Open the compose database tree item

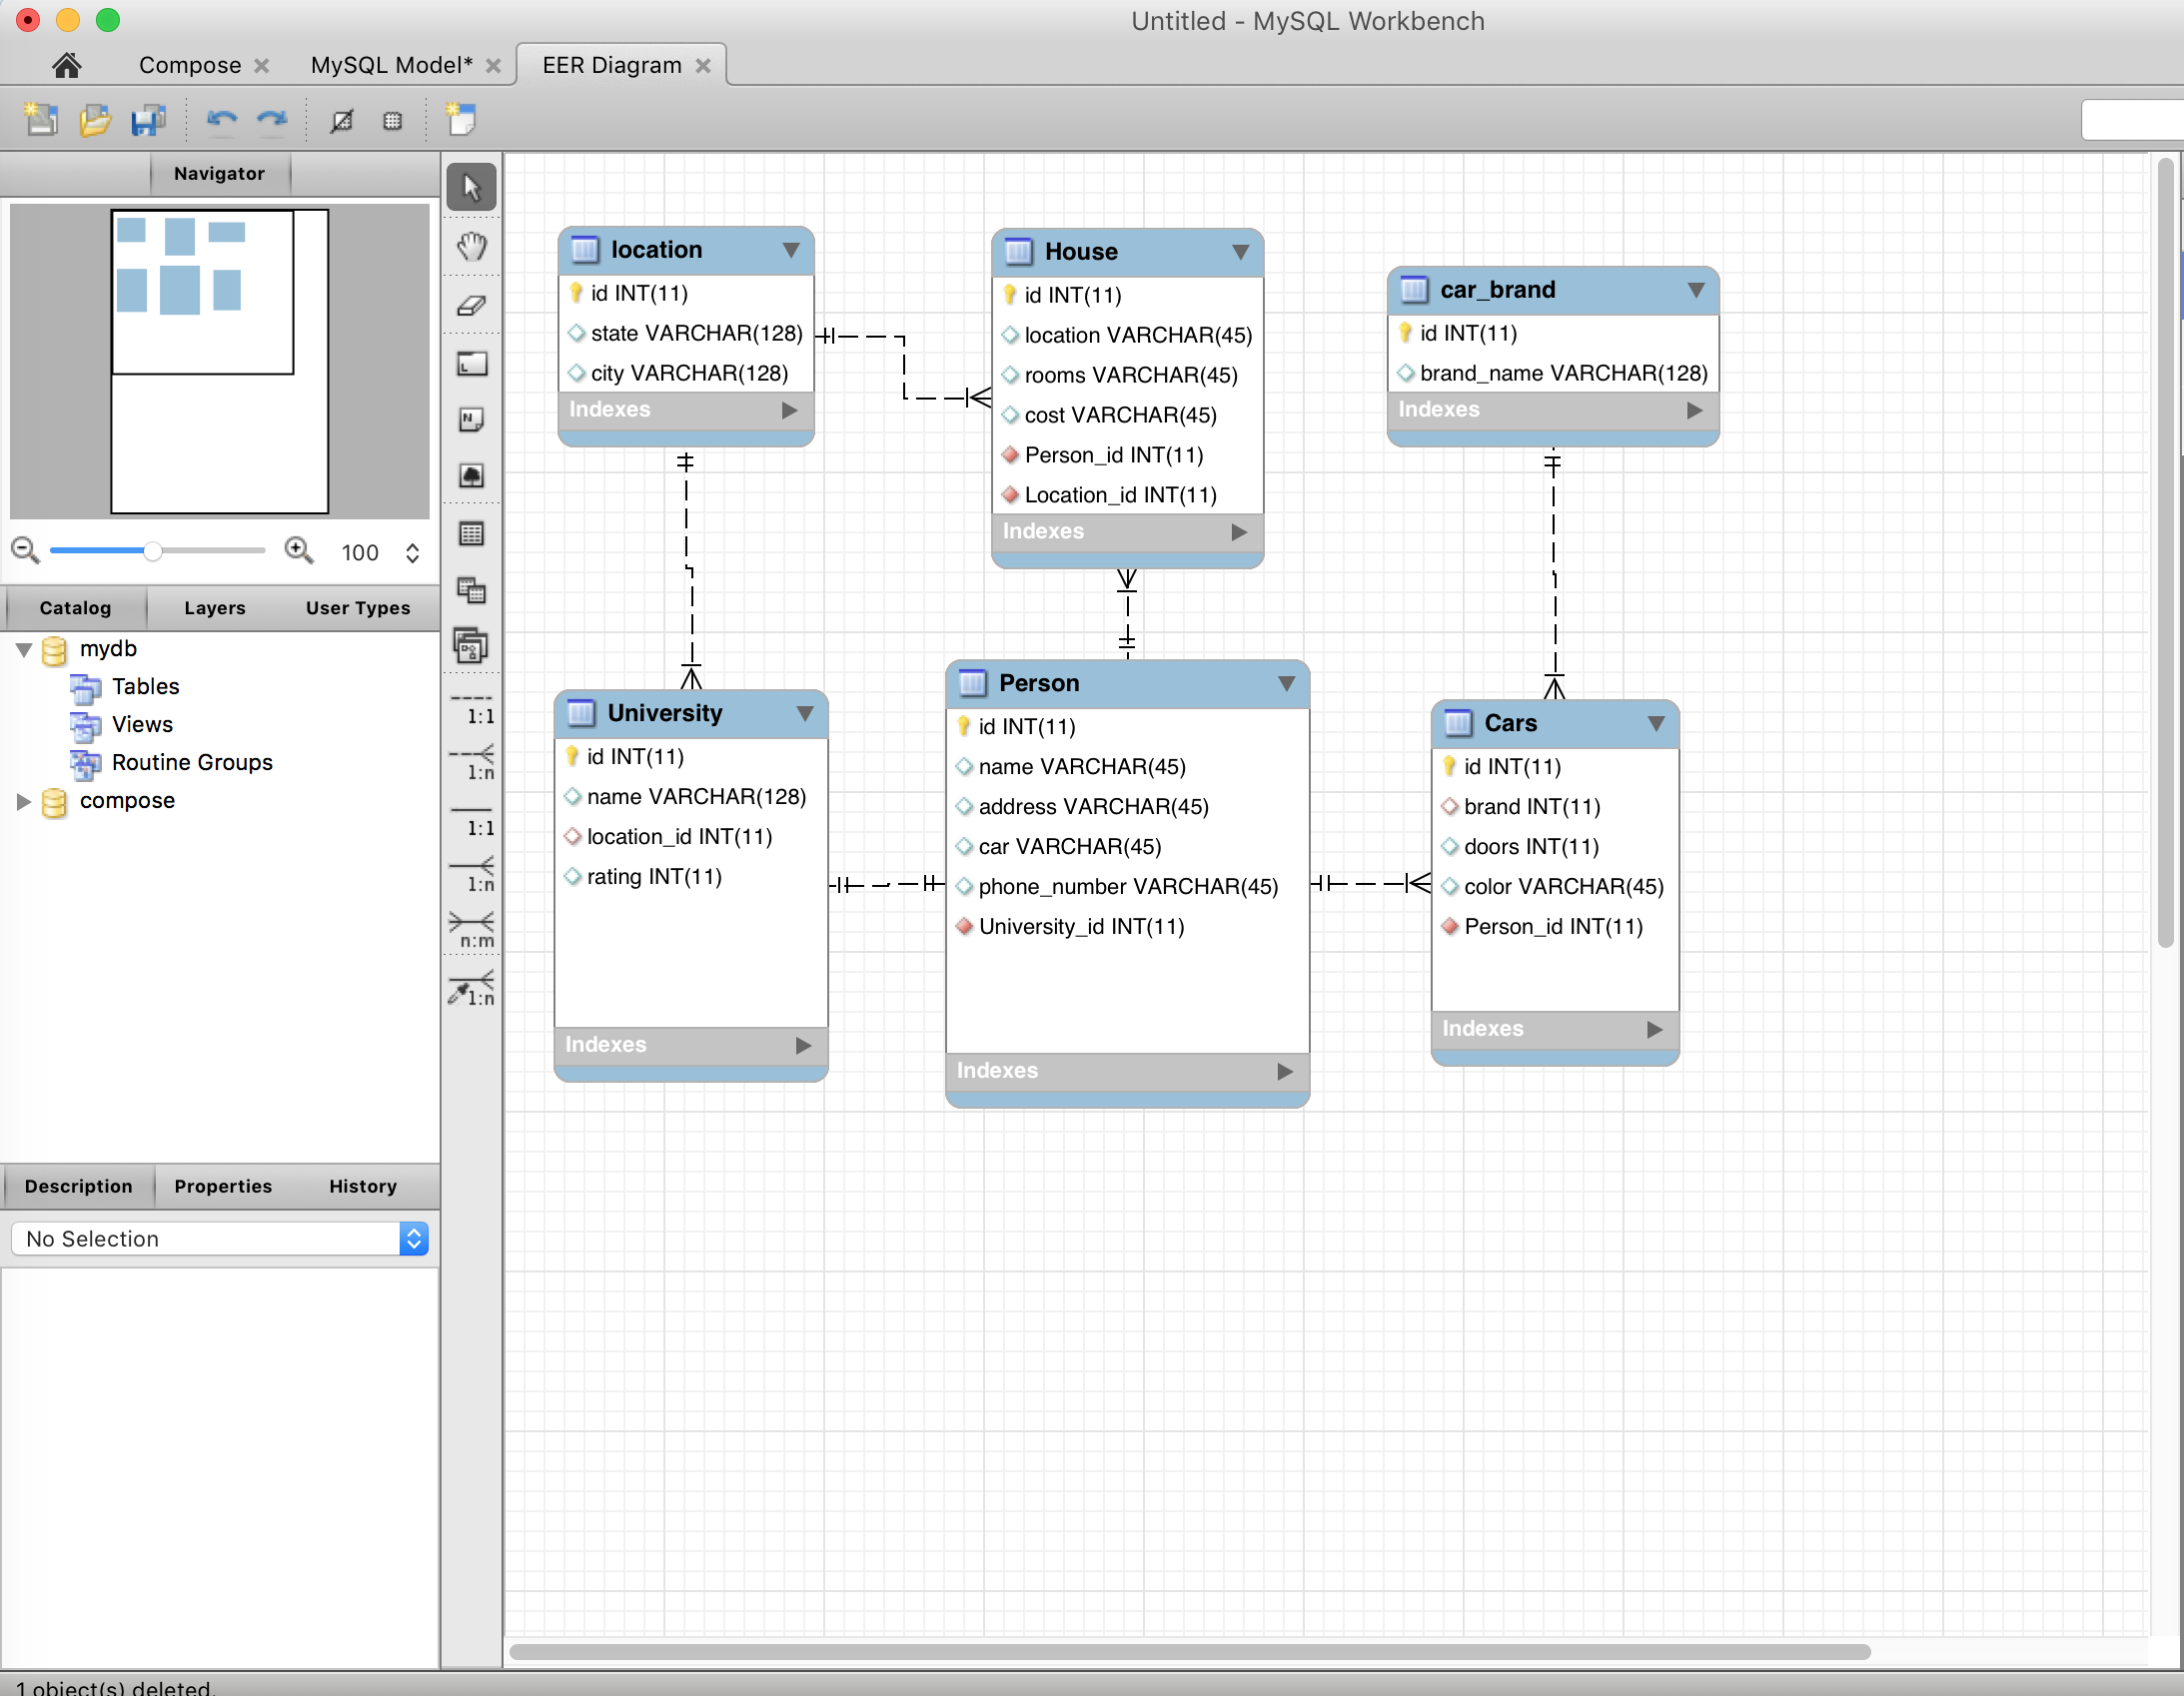point(21,799)
